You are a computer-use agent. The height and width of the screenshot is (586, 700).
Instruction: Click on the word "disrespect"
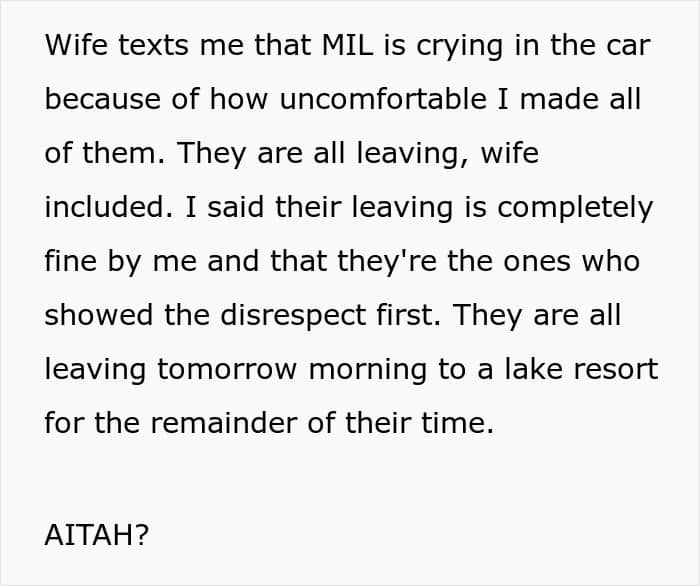point(293,315)
